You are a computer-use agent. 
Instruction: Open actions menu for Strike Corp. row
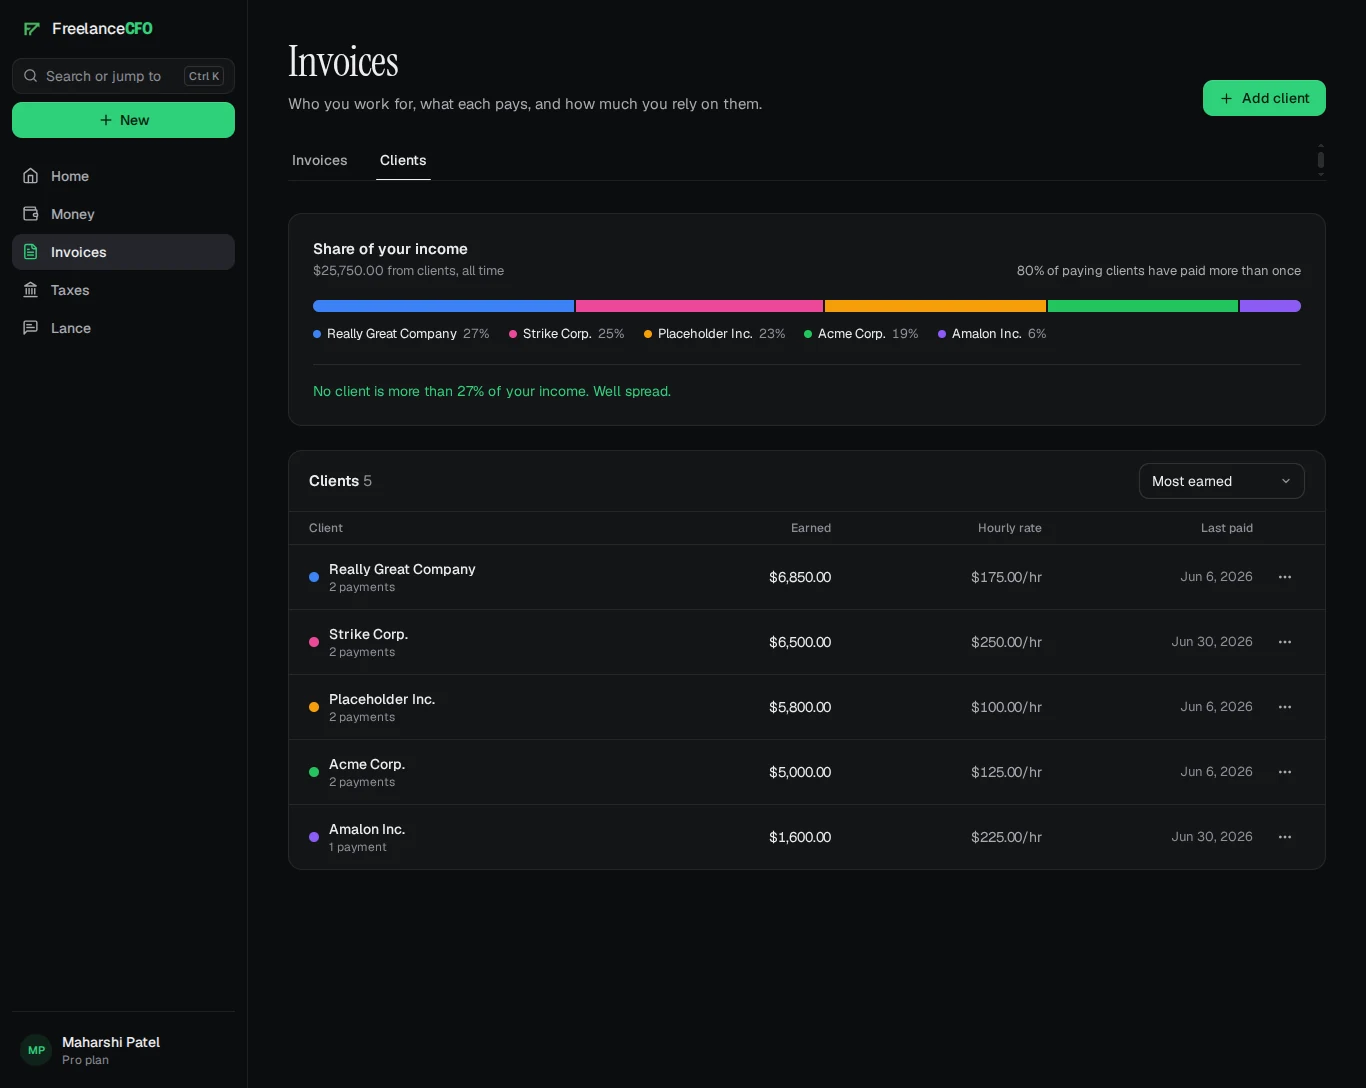[x=1285, y=642]
